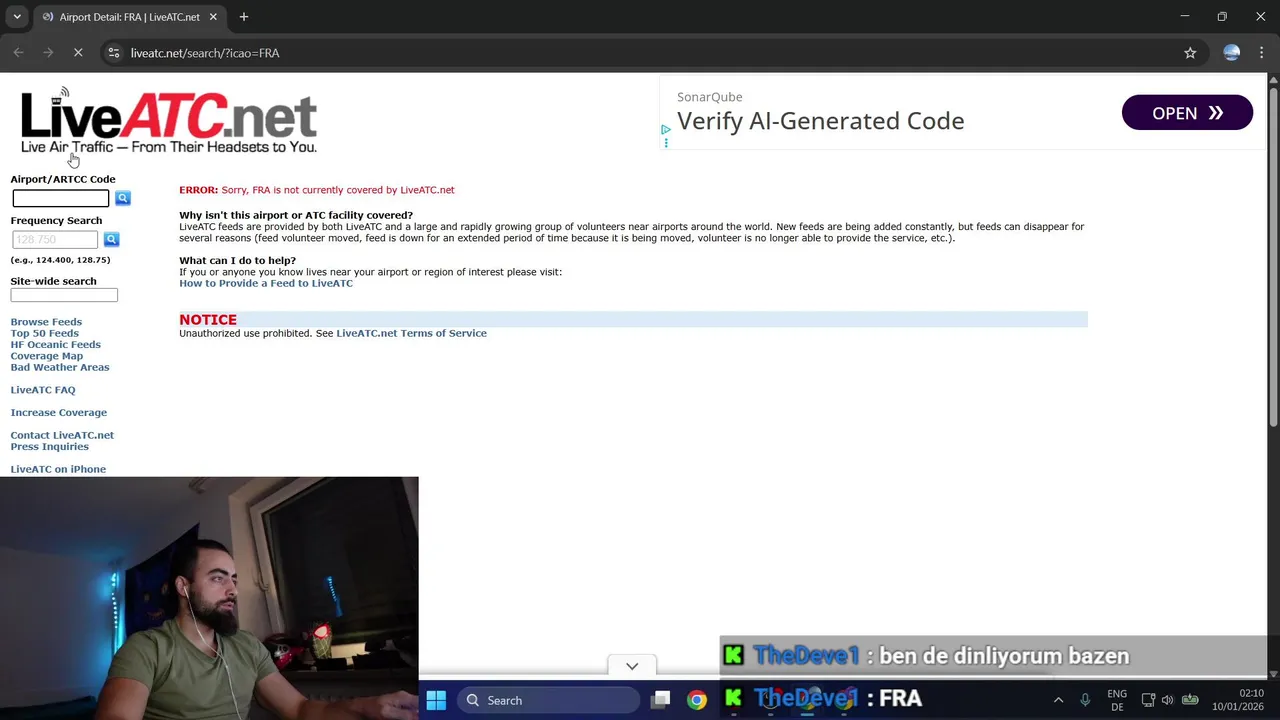Viewport: 1280px width, 720px height.
Task: Click the browser back arrow
Action: point(18,53)
